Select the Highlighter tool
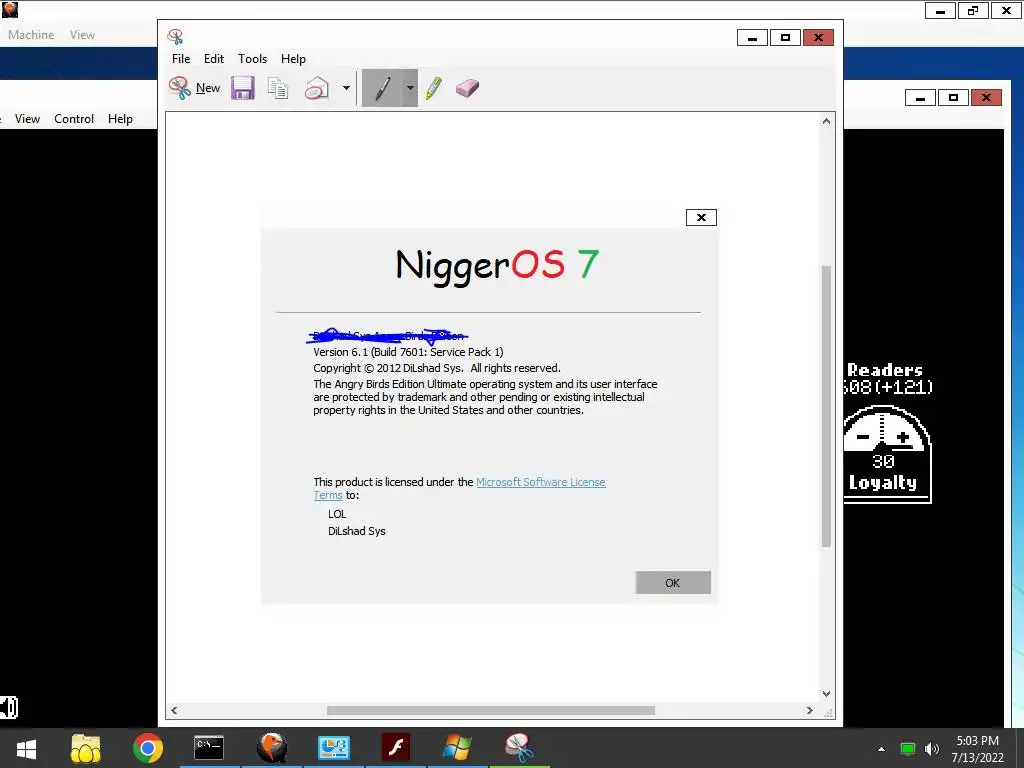Image resolution: width=1024 pixels, height=768 pixels. coord(434,88)
